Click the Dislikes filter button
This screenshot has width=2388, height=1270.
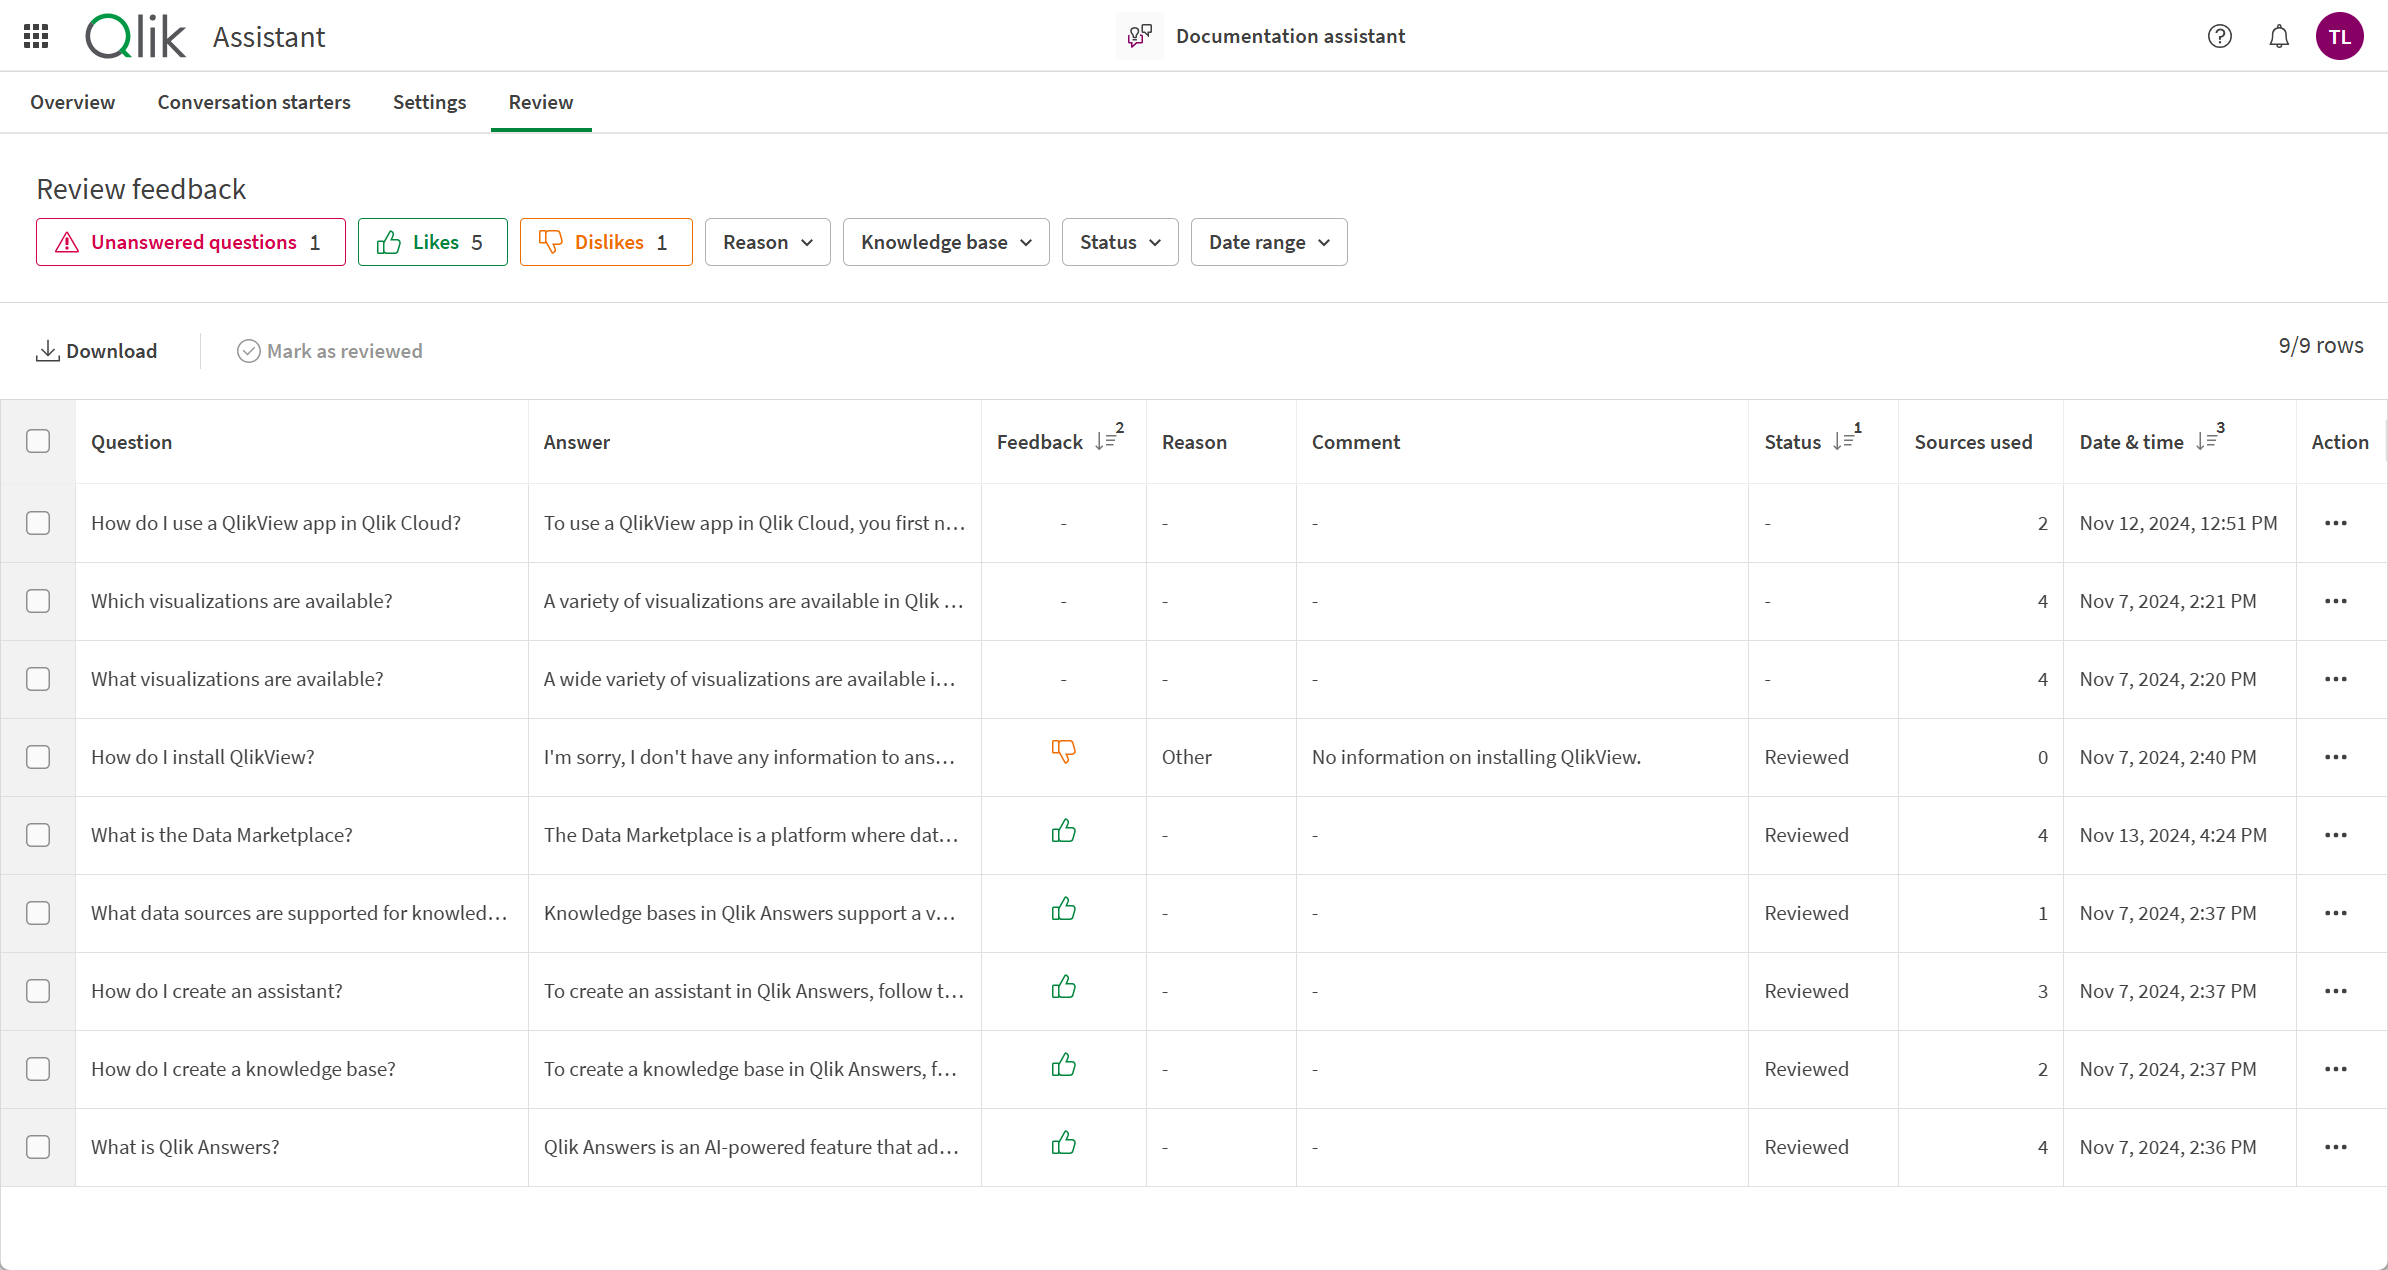click(605, 242)
